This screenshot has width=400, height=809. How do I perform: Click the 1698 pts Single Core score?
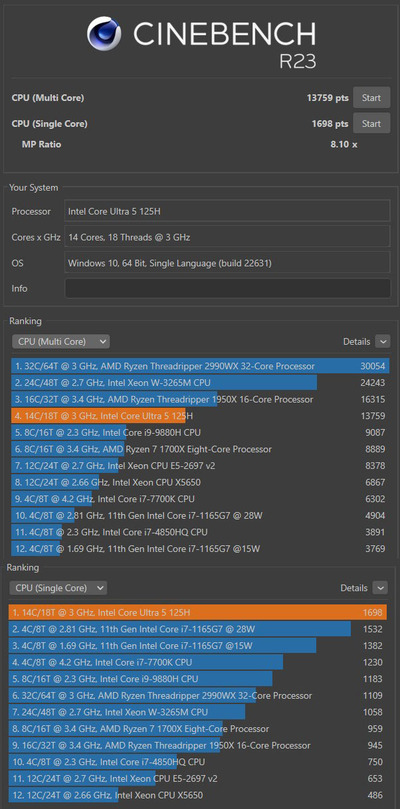tap(330, 124)
